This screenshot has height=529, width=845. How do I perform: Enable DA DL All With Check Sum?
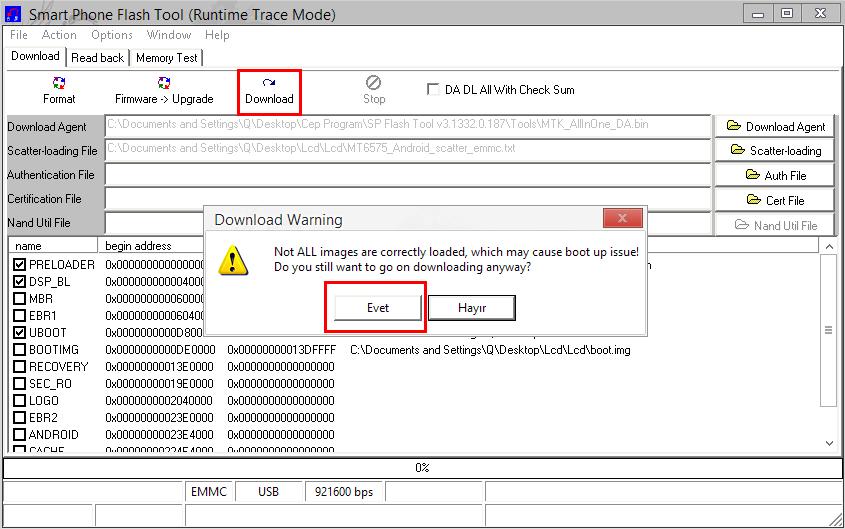pyautogui.click(x=433, y=89)
